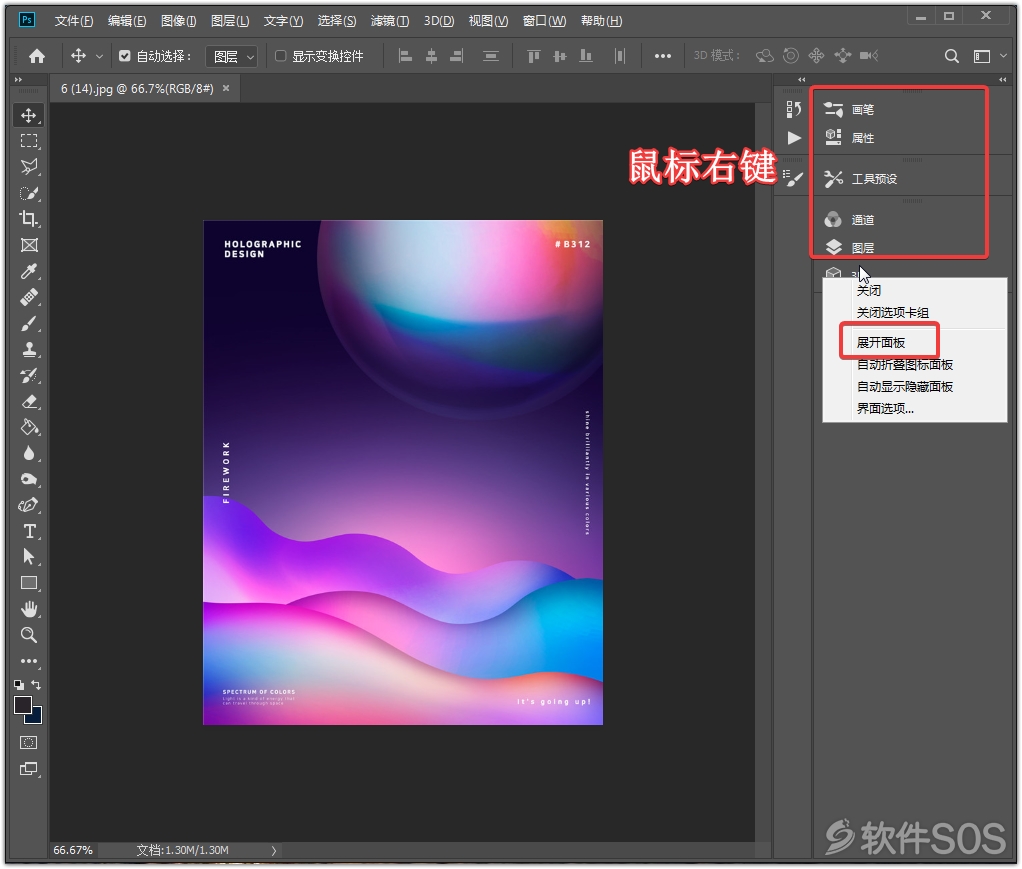Open the 图层 auto-select dropdown
Viewport: 1022px width, 869px height.
pos(231,57)
